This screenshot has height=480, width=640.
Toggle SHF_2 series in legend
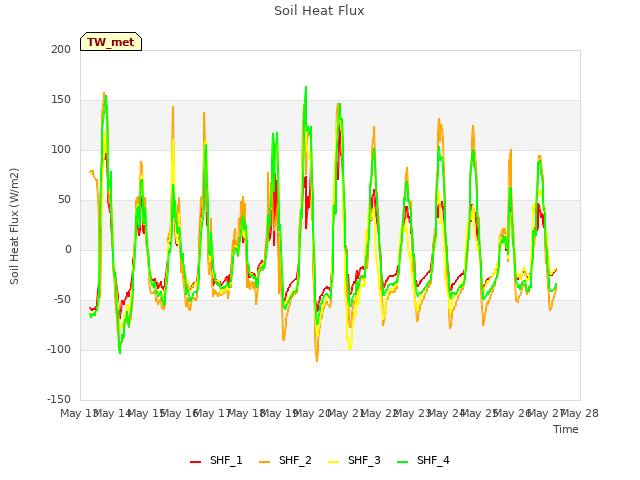coord(285,460)
